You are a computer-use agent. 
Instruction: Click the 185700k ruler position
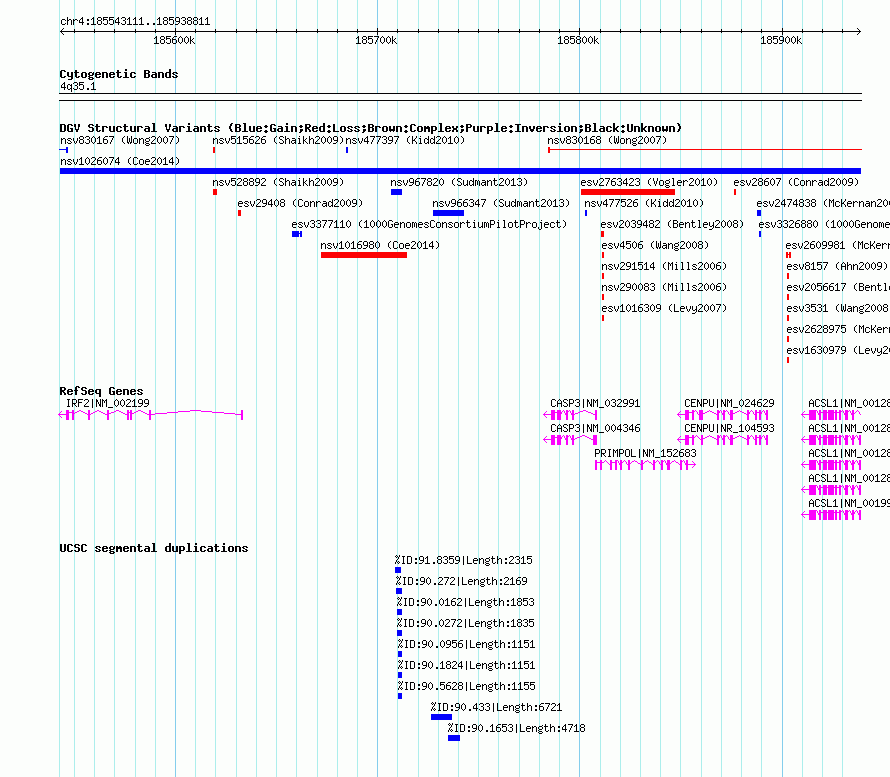coord(376,40)
